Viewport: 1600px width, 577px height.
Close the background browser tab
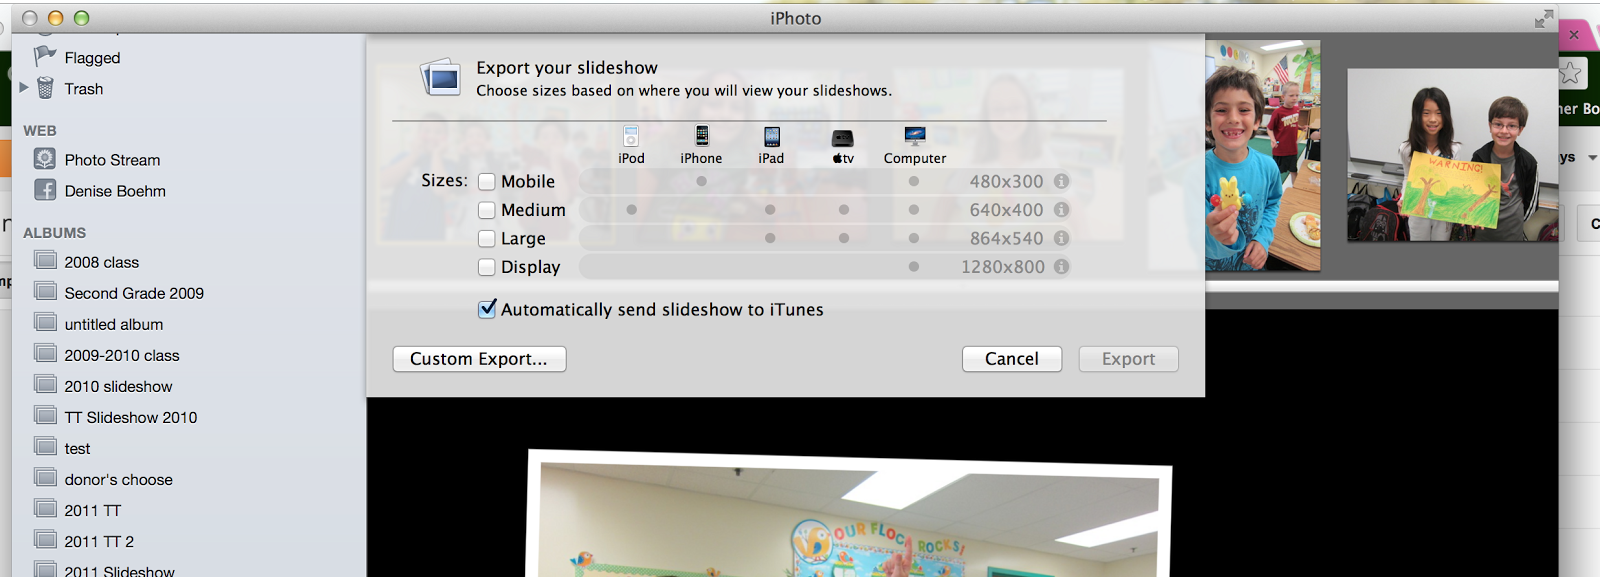[x=1574, y=34]
